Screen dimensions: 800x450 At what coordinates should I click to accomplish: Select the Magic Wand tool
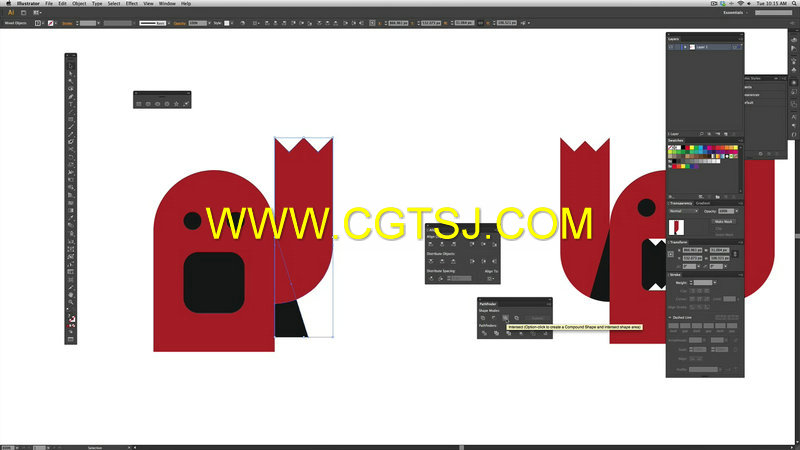pyautogui.click(x=71, y=81)
